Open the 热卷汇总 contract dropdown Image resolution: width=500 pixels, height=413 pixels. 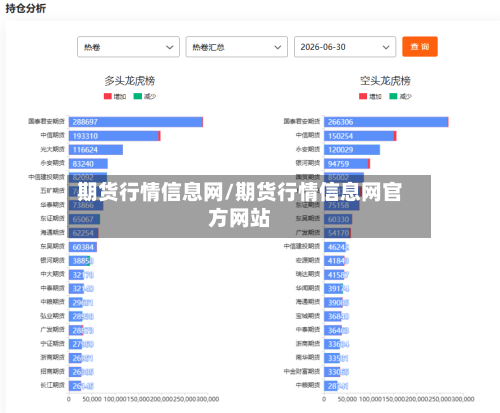[x=237, y=47]
